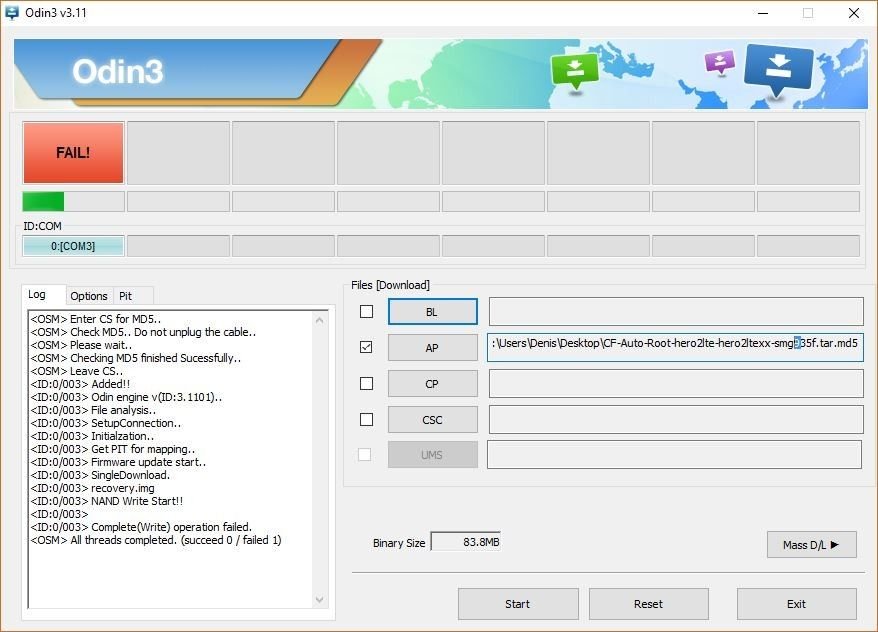Click log line 'All threads completed.'
Viewport: 878px width, 632px height.
156,540
